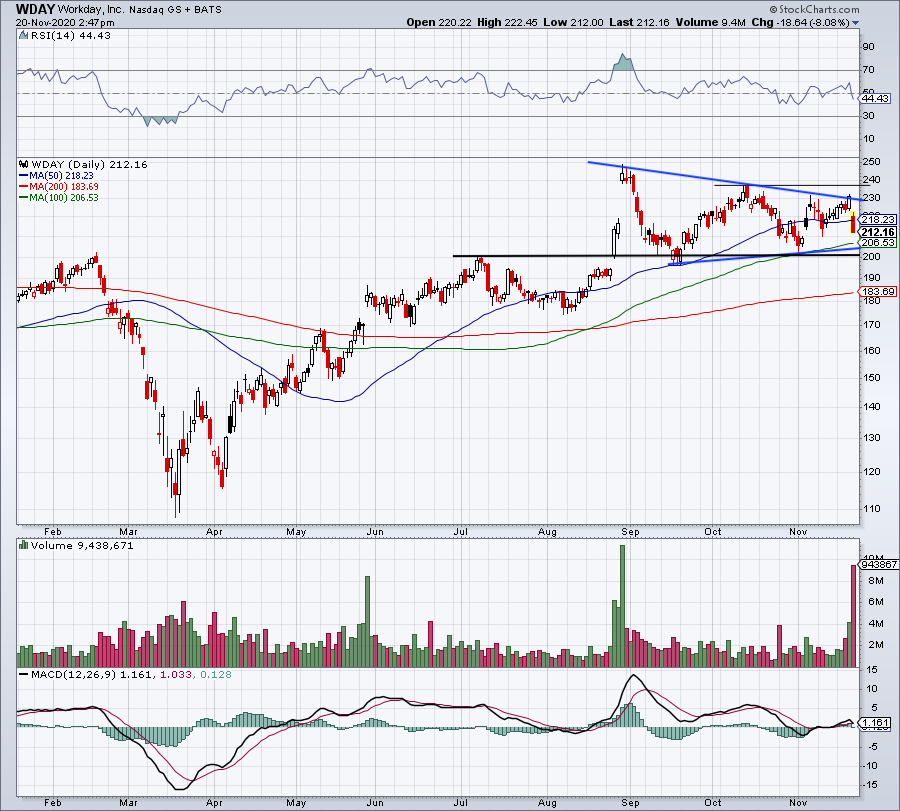900x811 pixels.
Task: Click the 218.23 price tag on the right axis
Action: (878, 219)
